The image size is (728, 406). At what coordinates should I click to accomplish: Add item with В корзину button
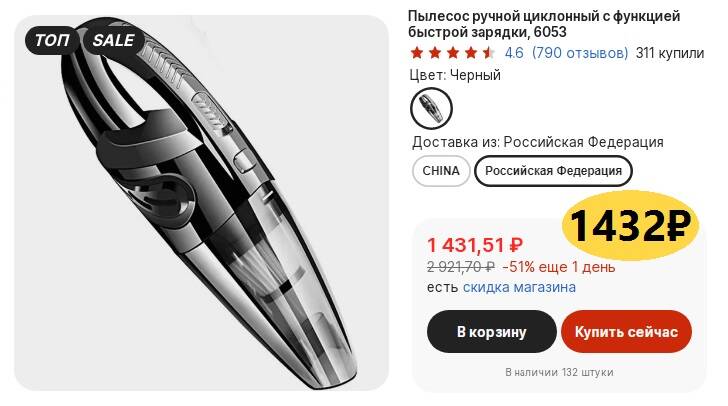[x=492, y=332]
